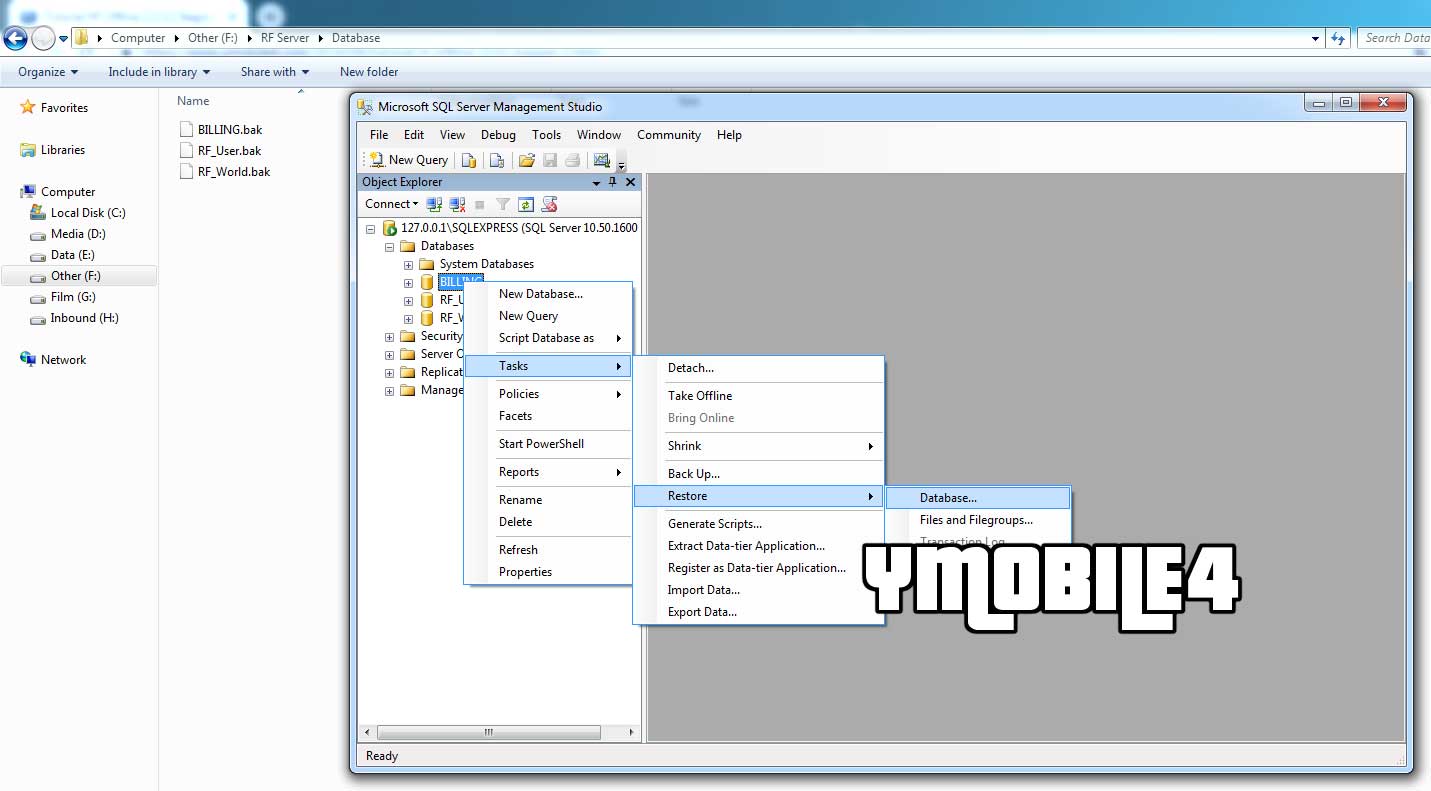Click the Stop square icon in Object Explorer
The image size is (1431, 791).
pyautogui.click(x=480, y=204)
